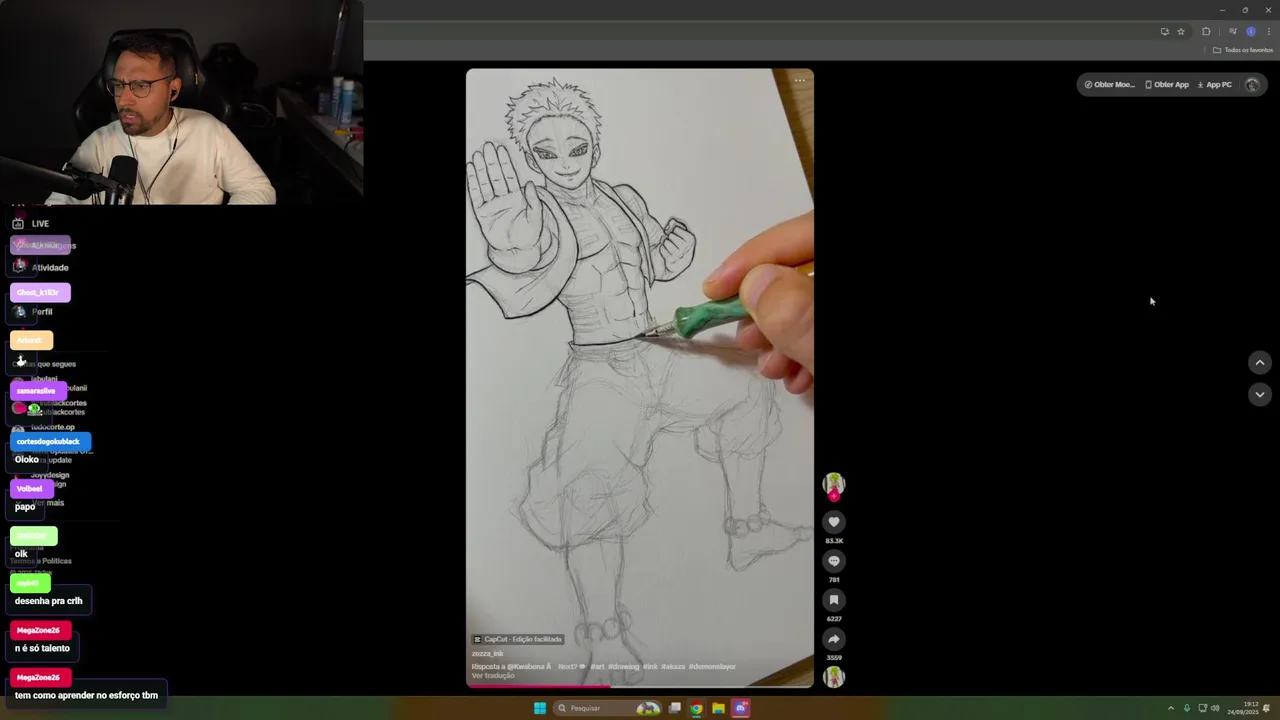Open the Atividade sidebar item
This screenshot has width=1280, height=720.
tap(41, 268)
